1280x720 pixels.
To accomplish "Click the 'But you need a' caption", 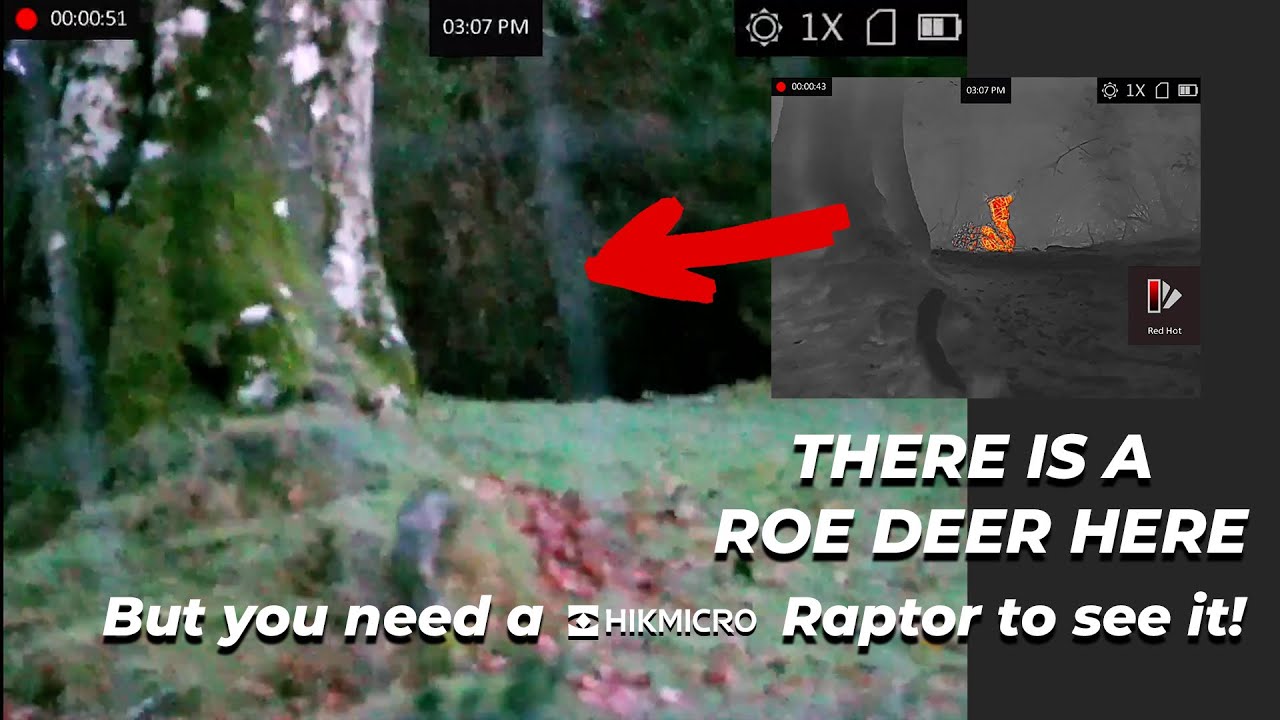I will 324,619.
